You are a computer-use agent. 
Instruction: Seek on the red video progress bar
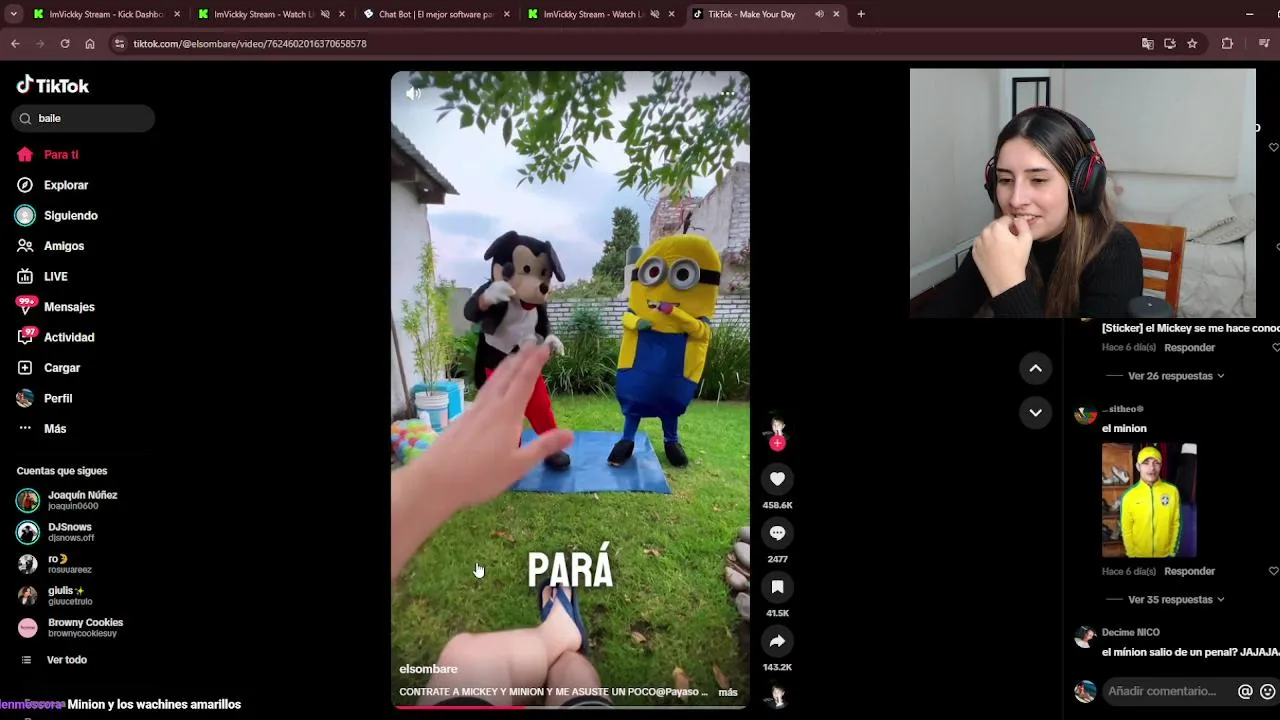pos(570,707)
